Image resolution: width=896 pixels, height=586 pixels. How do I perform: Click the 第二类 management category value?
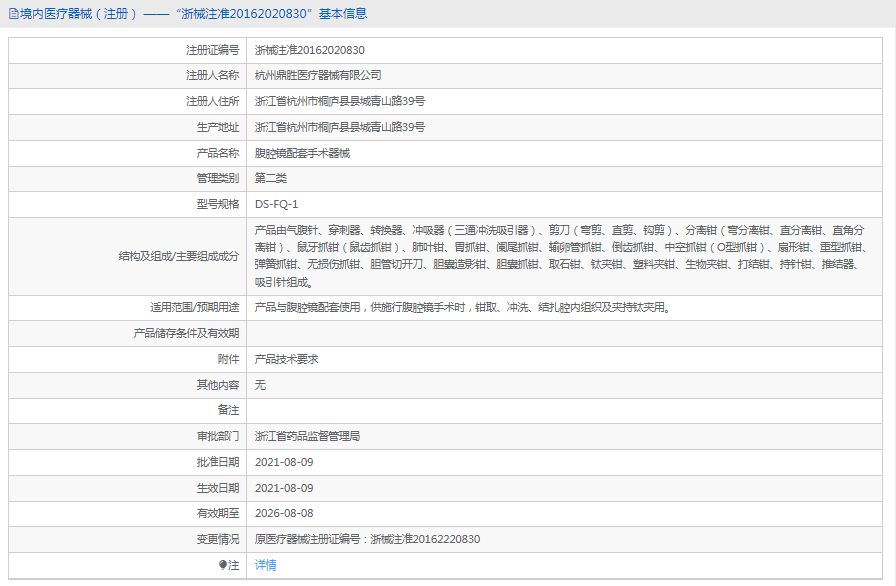[271, 178]
